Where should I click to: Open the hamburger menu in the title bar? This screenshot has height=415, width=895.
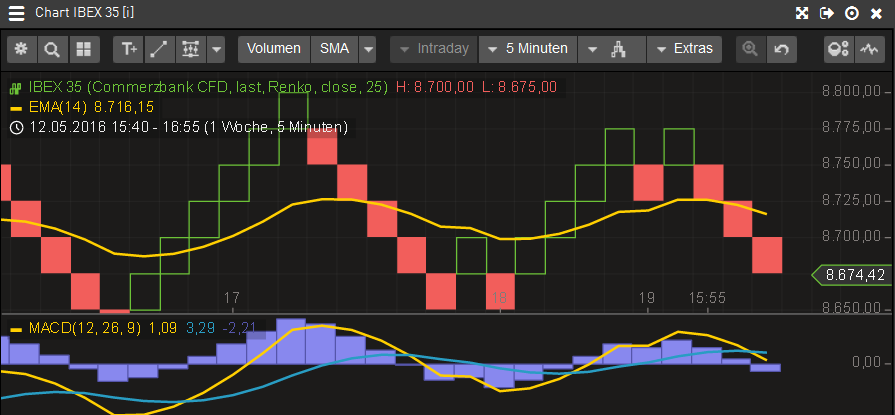click(17, 13)
